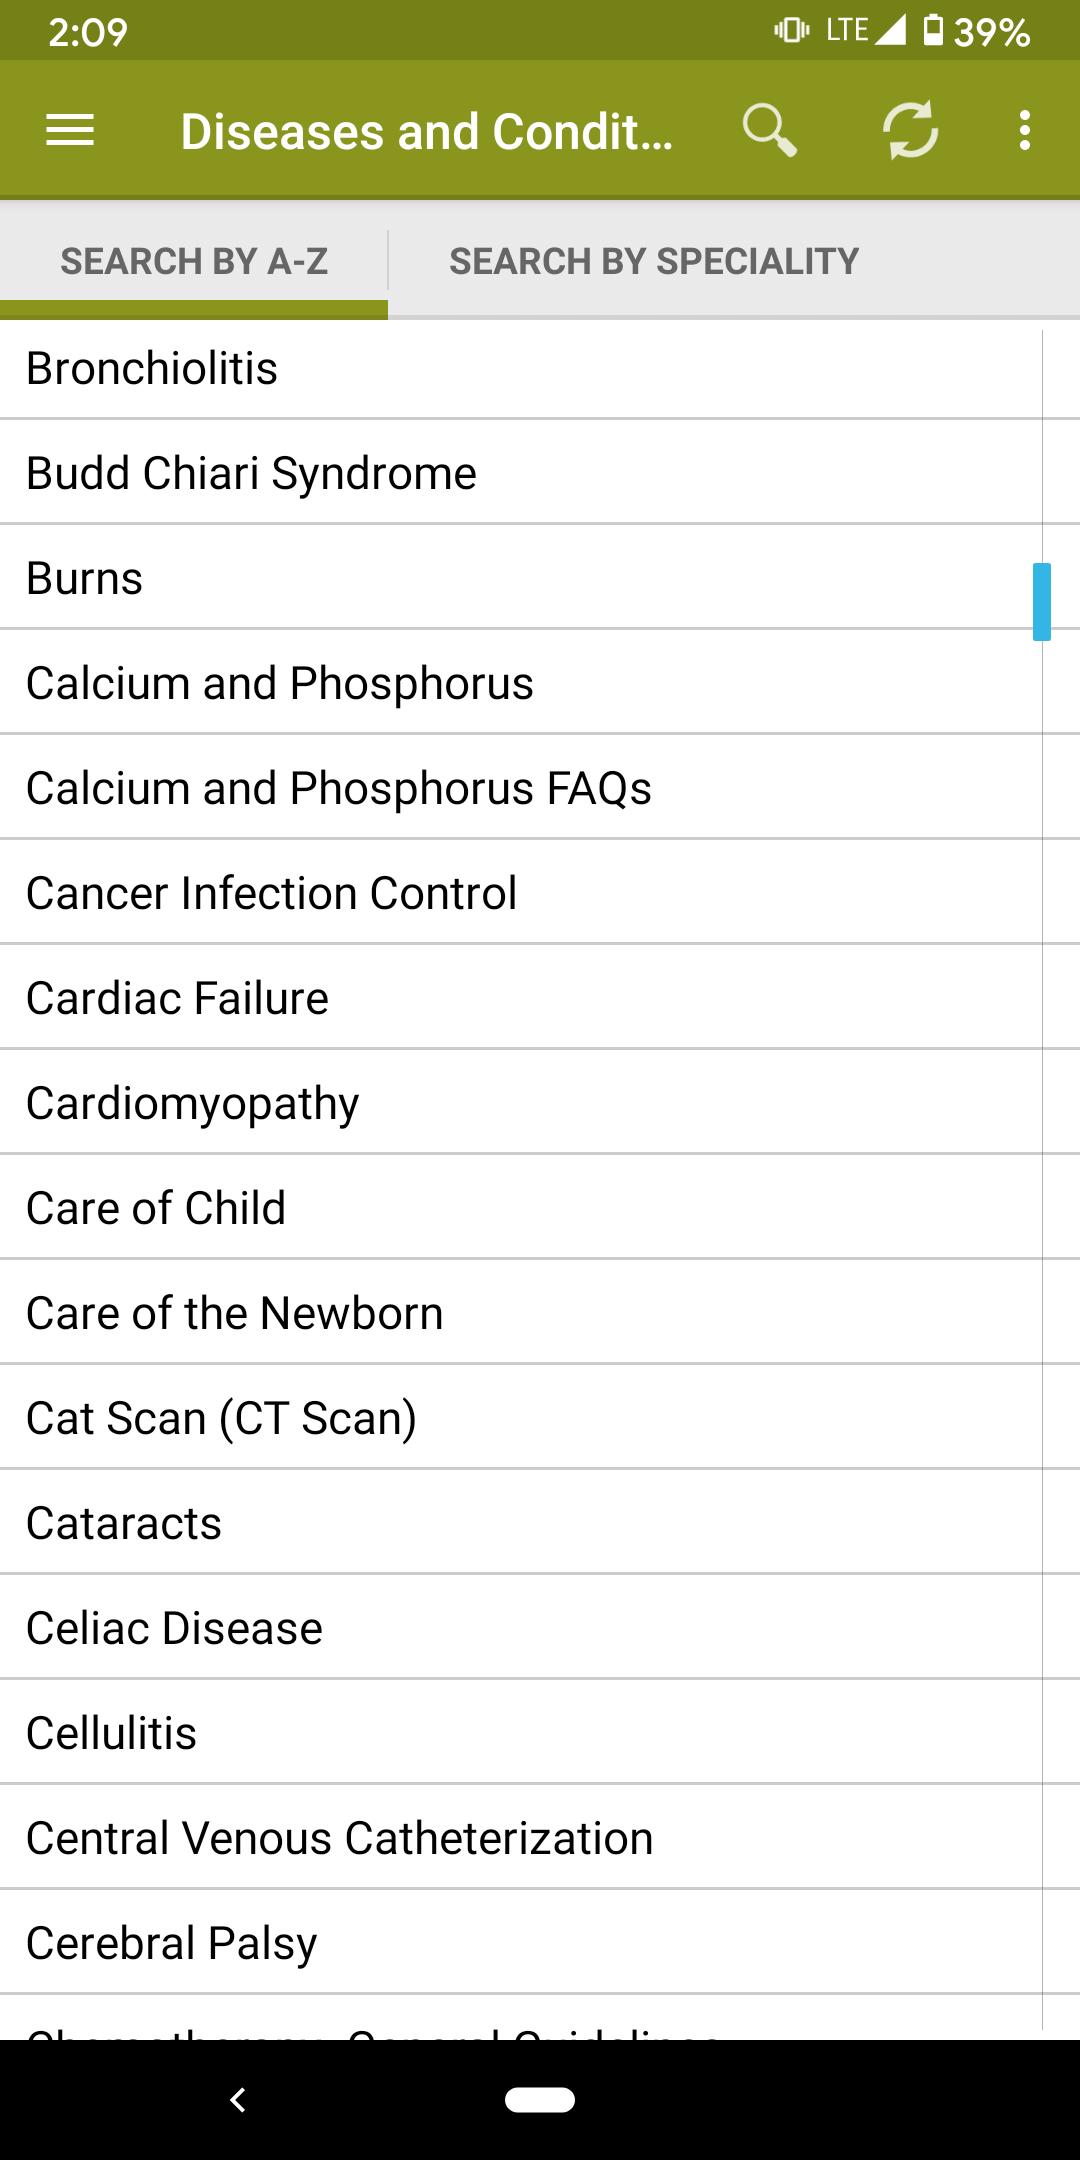Open the Bronchiolitis entry
1080x2160 pixels.
(x=520, y=368)
